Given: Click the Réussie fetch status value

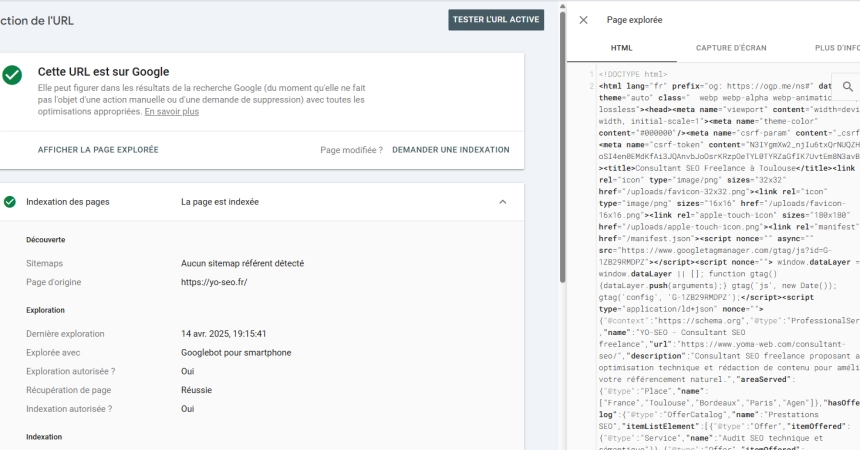Looking at the screenshot, I should click(196, 390).
